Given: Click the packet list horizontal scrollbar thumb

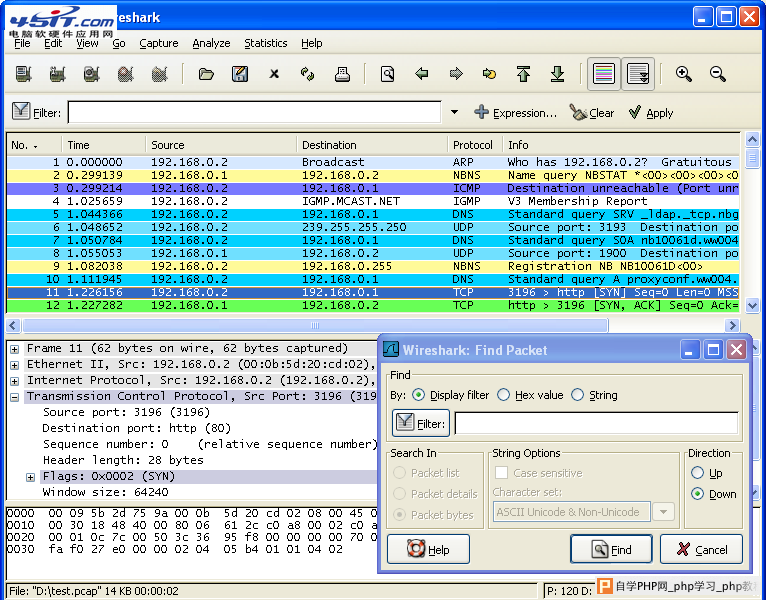Looking at the screenshot, I should coord(315,325).
